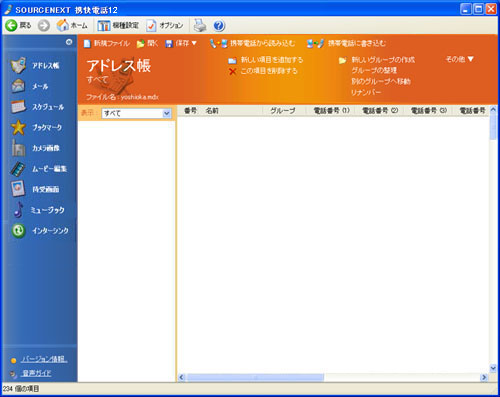Sort by Name (名前) column header
Viewport: 500px width, 397px height.
pyautogui.click(x=232, y=111)
